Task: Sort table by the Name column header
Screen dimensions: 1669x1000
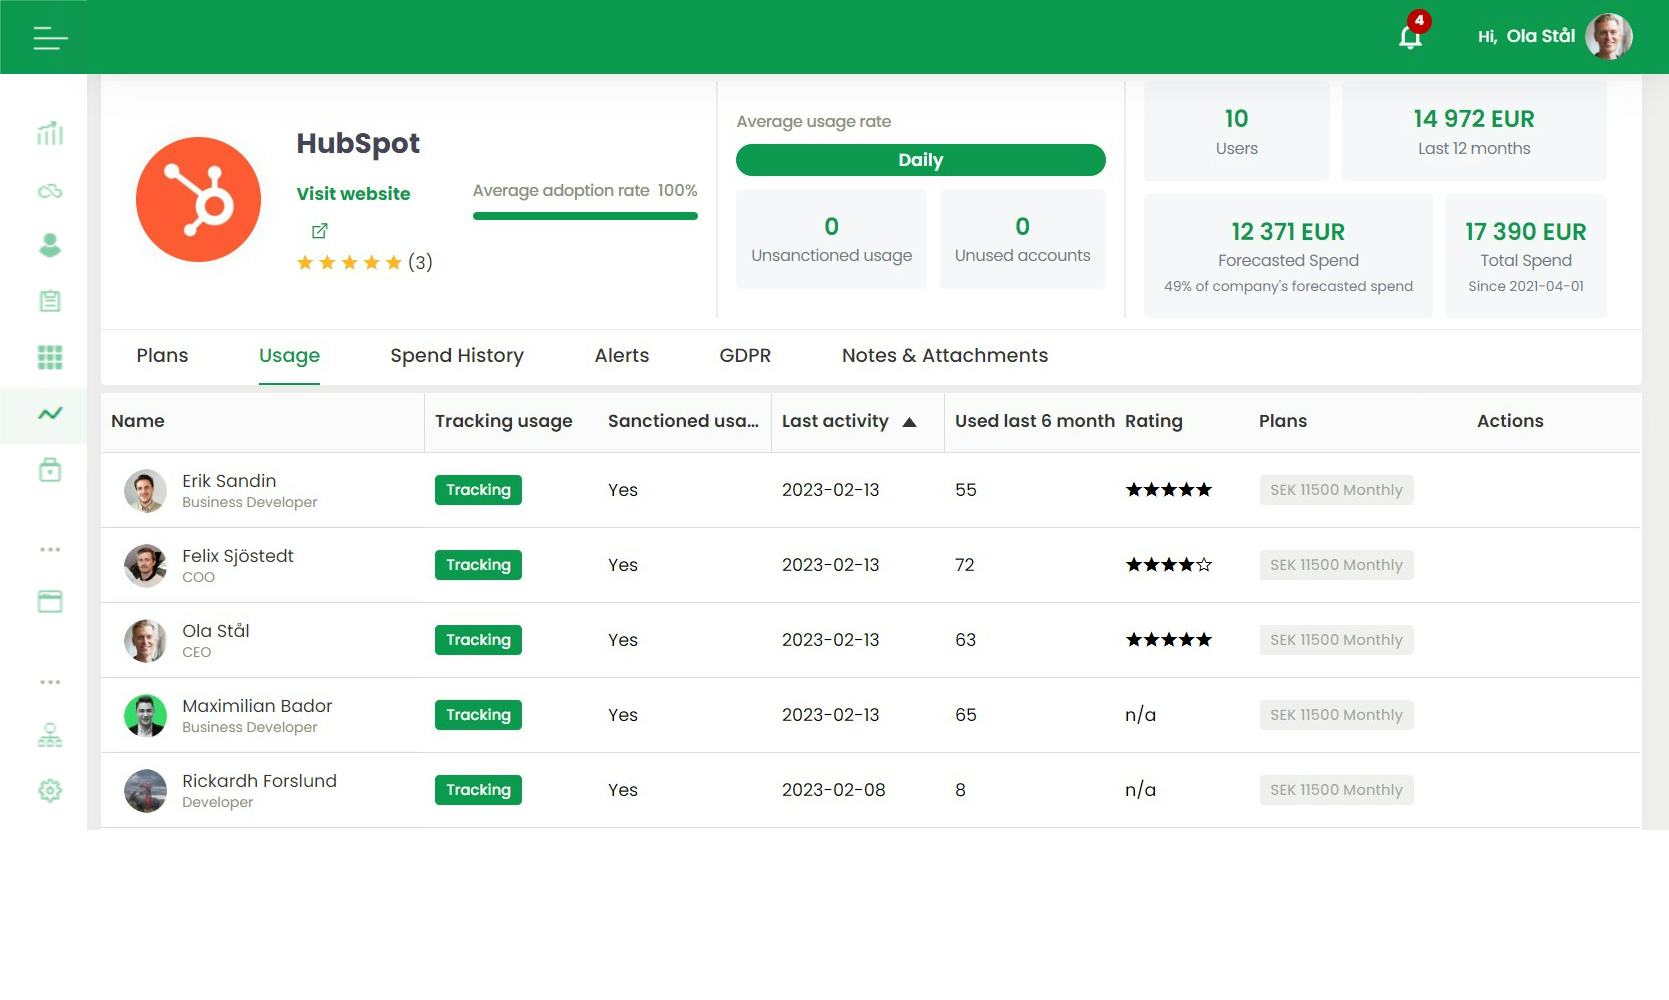Action: pyautogui.click(x=138, y=421)
